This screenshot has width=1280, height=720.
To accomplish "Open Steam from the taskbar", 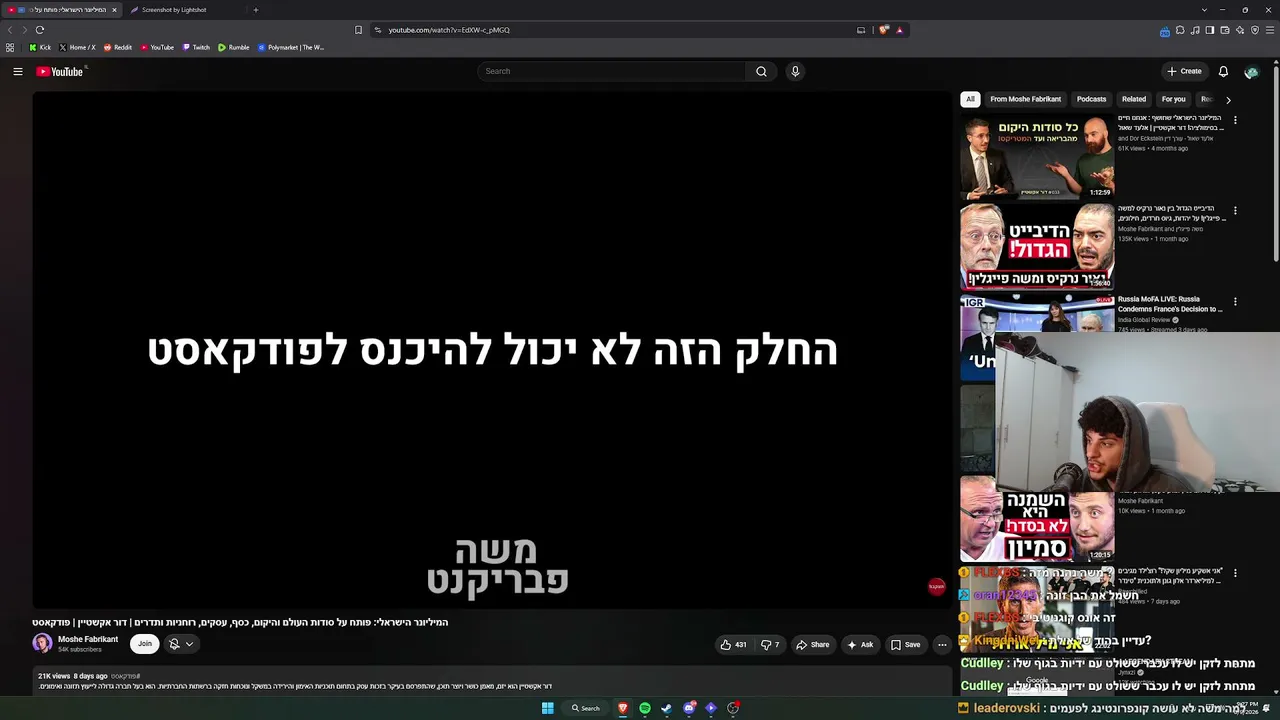I will [x=667, y=708].
